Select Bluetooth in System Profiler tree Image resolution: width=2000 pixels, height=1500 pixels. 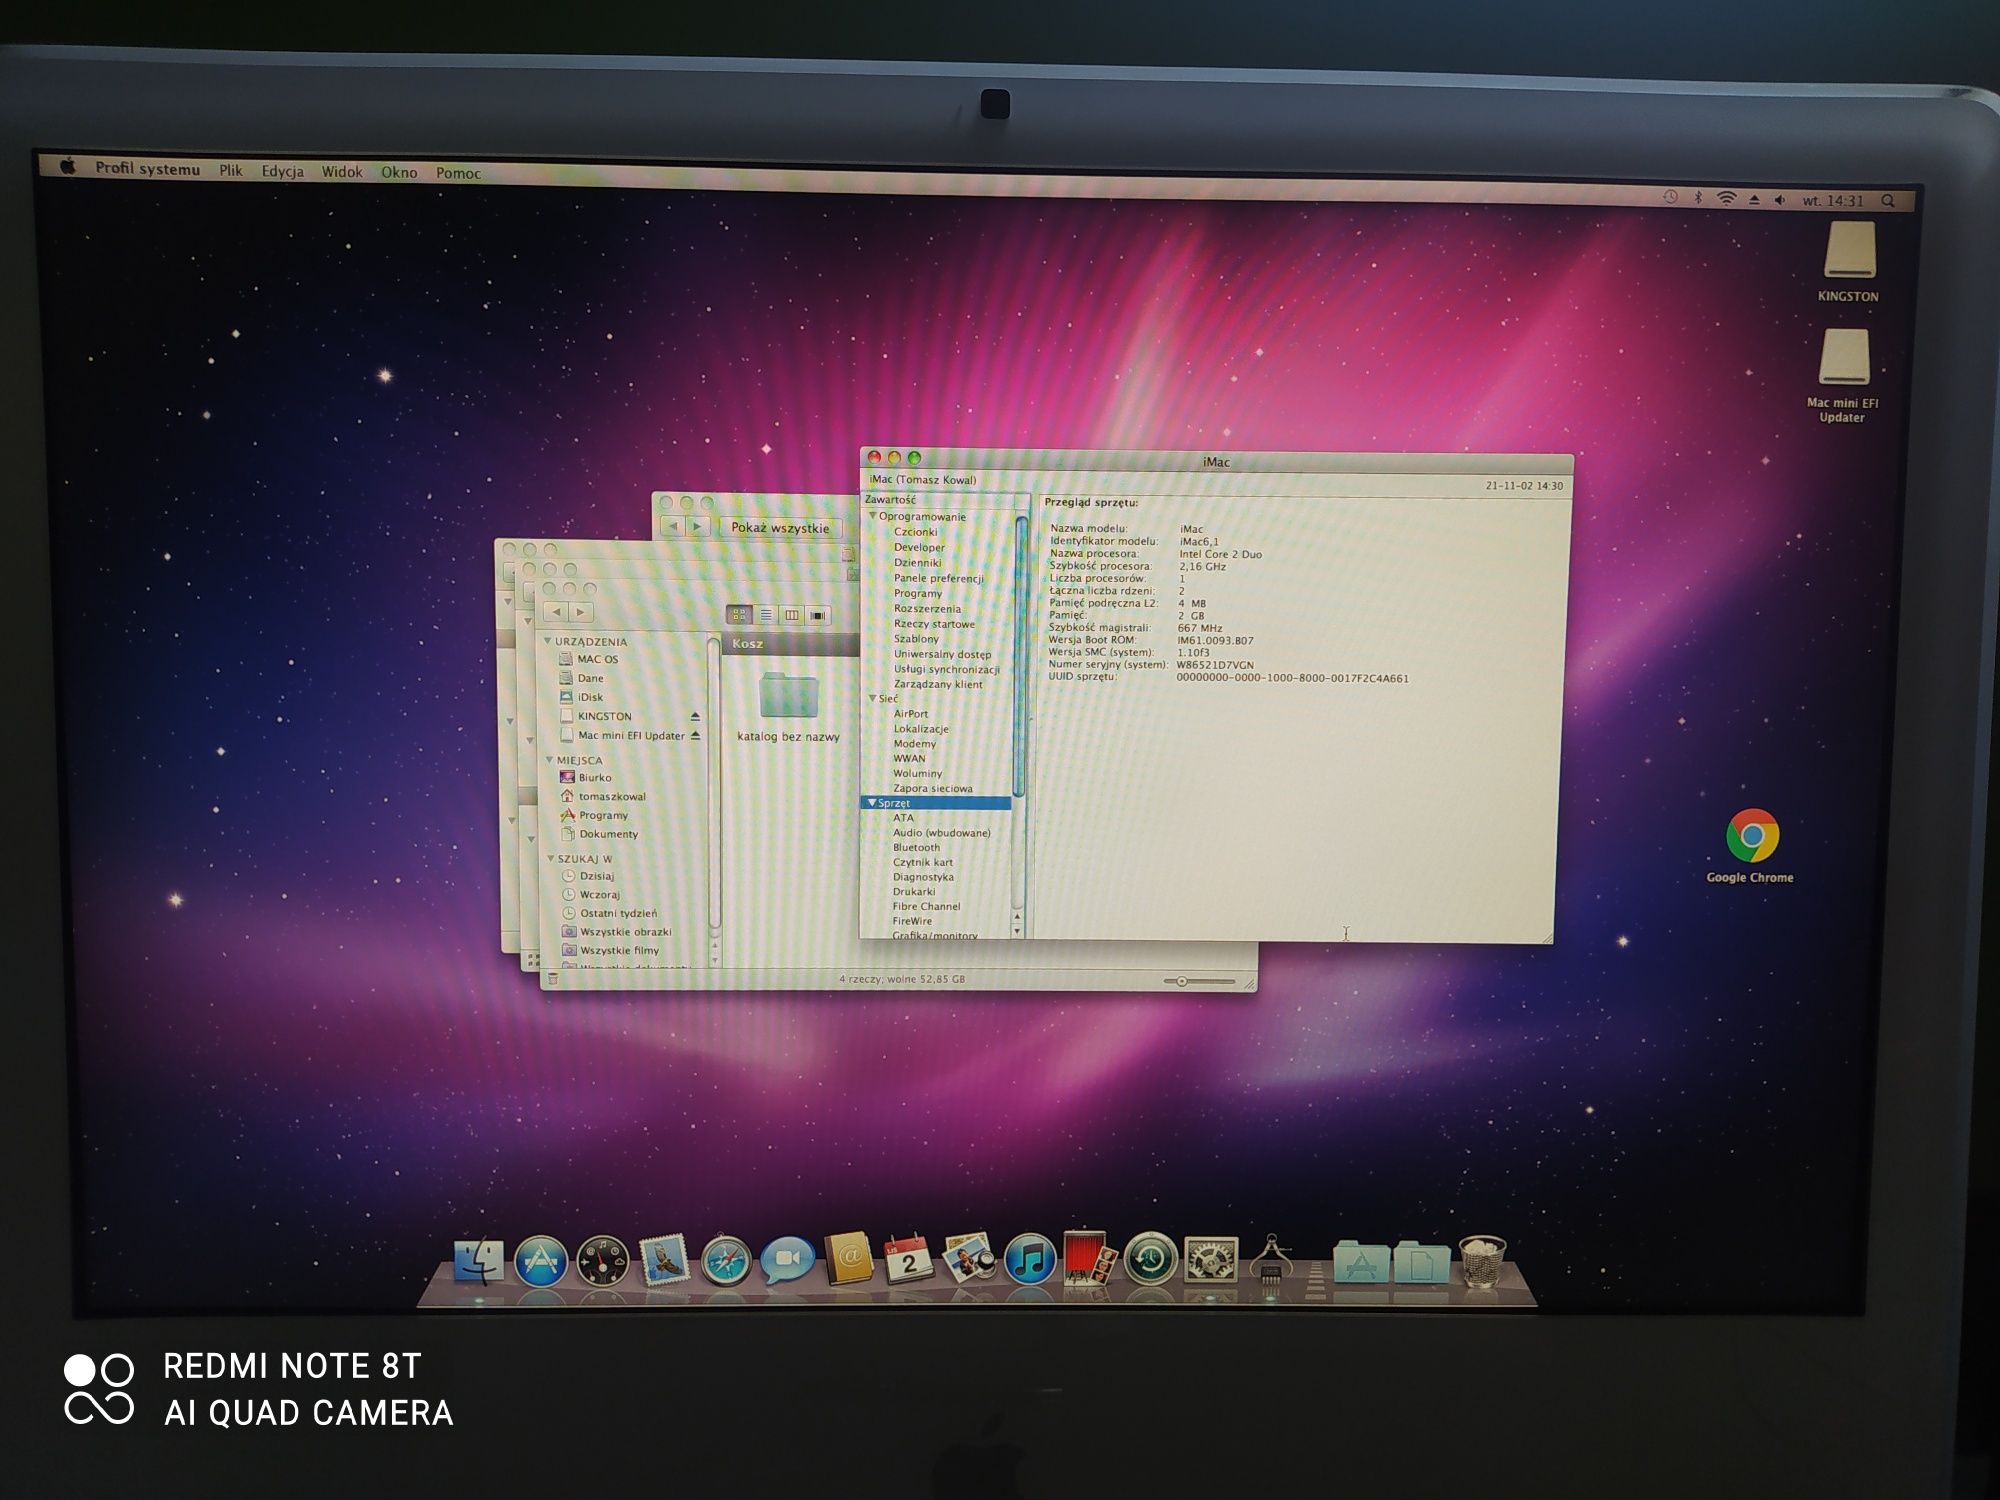(916, 847)
